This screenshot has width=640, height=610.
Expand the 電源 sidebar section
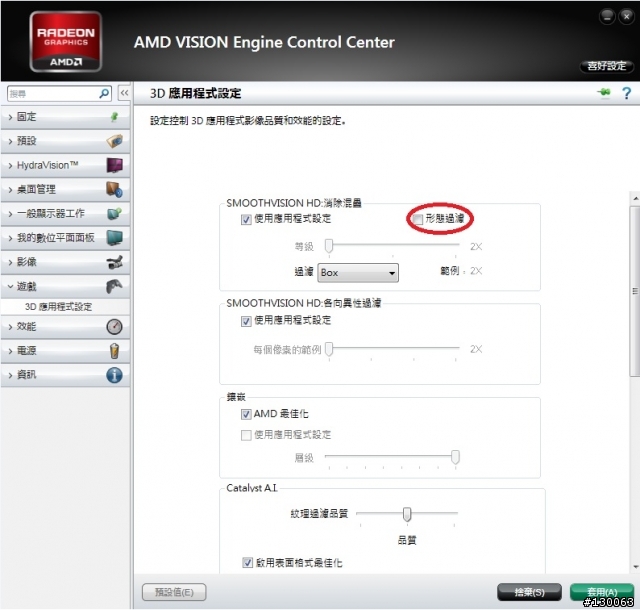point(65,351)
